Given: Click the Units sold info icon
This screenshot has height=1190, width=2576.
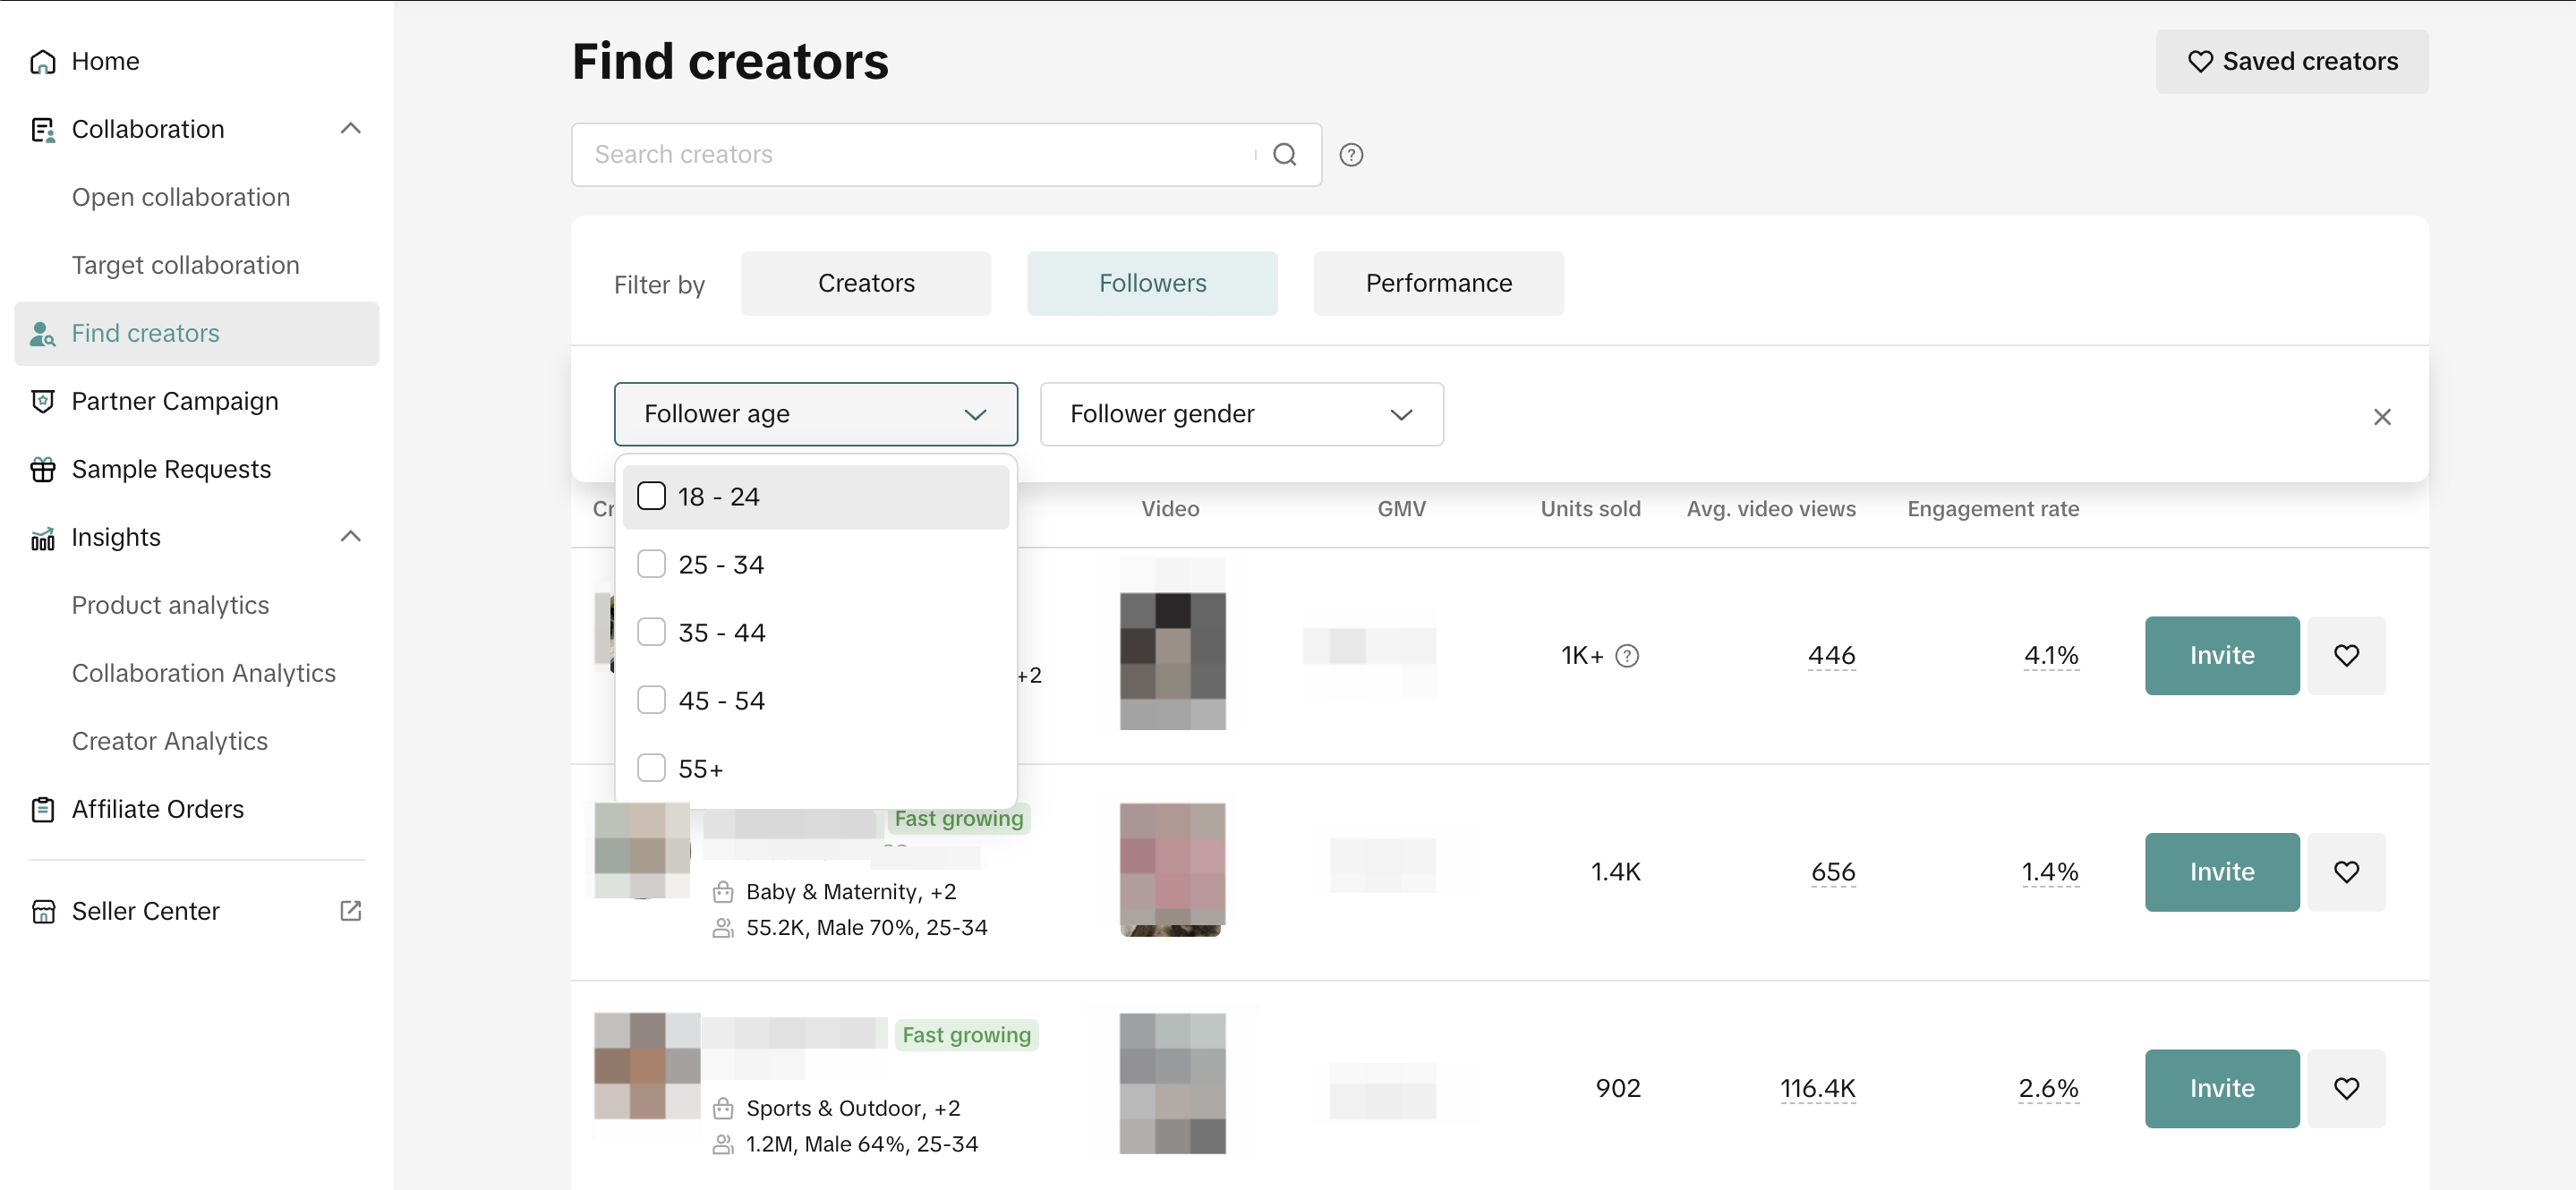Looking at the screenshot, I should pyautogui.click(x=1627, y=656).
